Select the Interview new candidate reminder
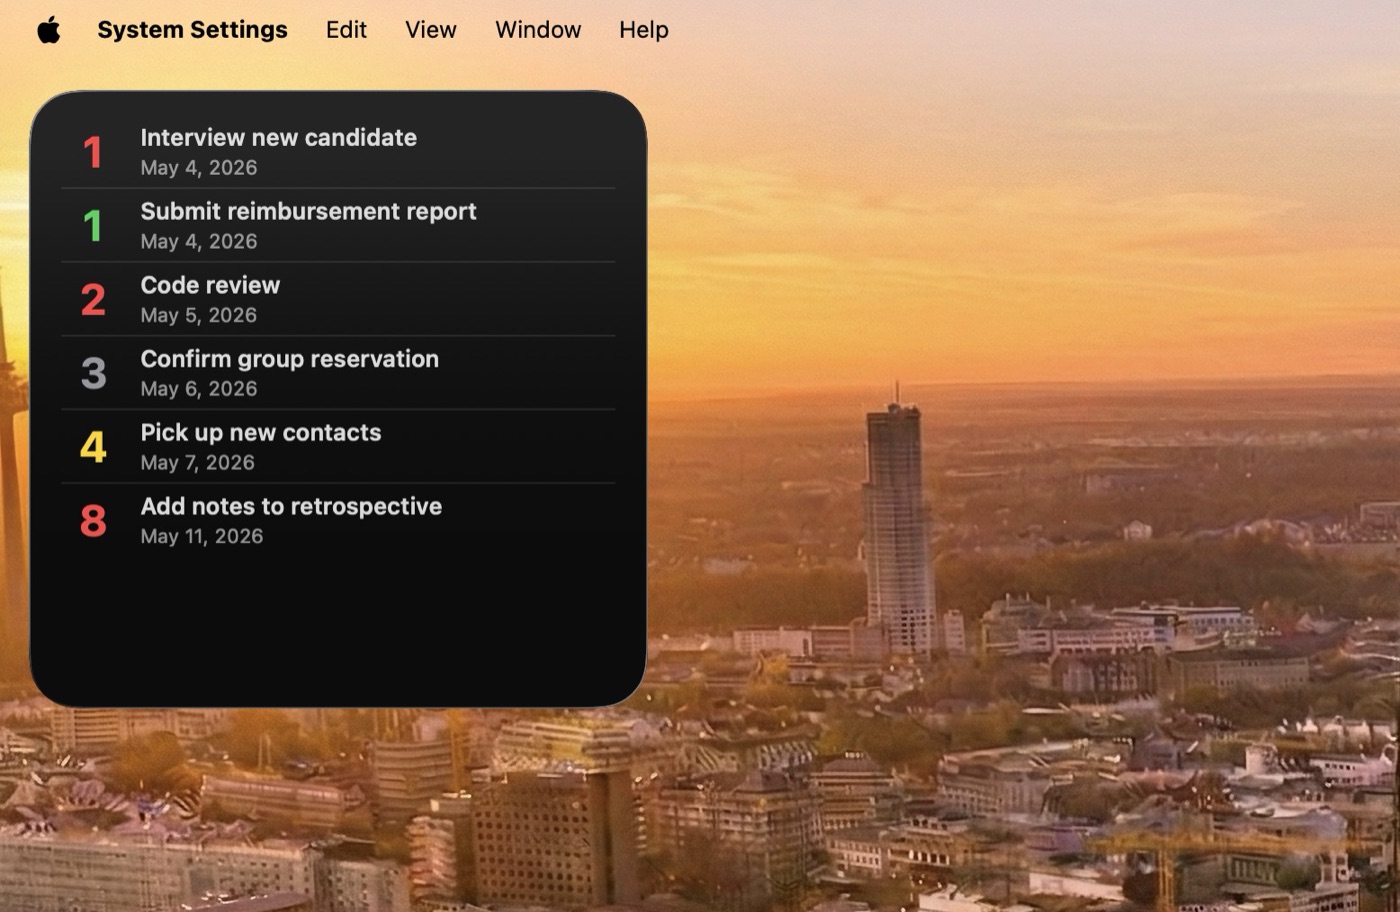The image size is (1400, 912). point(338,152)
